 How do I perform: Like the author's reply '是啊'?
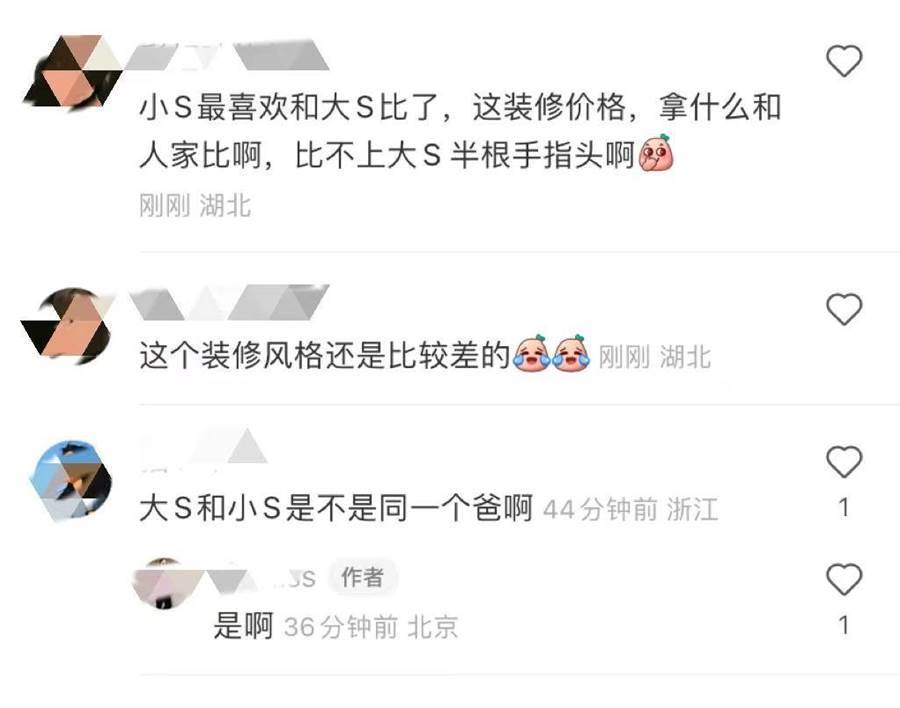click(844, 579)
